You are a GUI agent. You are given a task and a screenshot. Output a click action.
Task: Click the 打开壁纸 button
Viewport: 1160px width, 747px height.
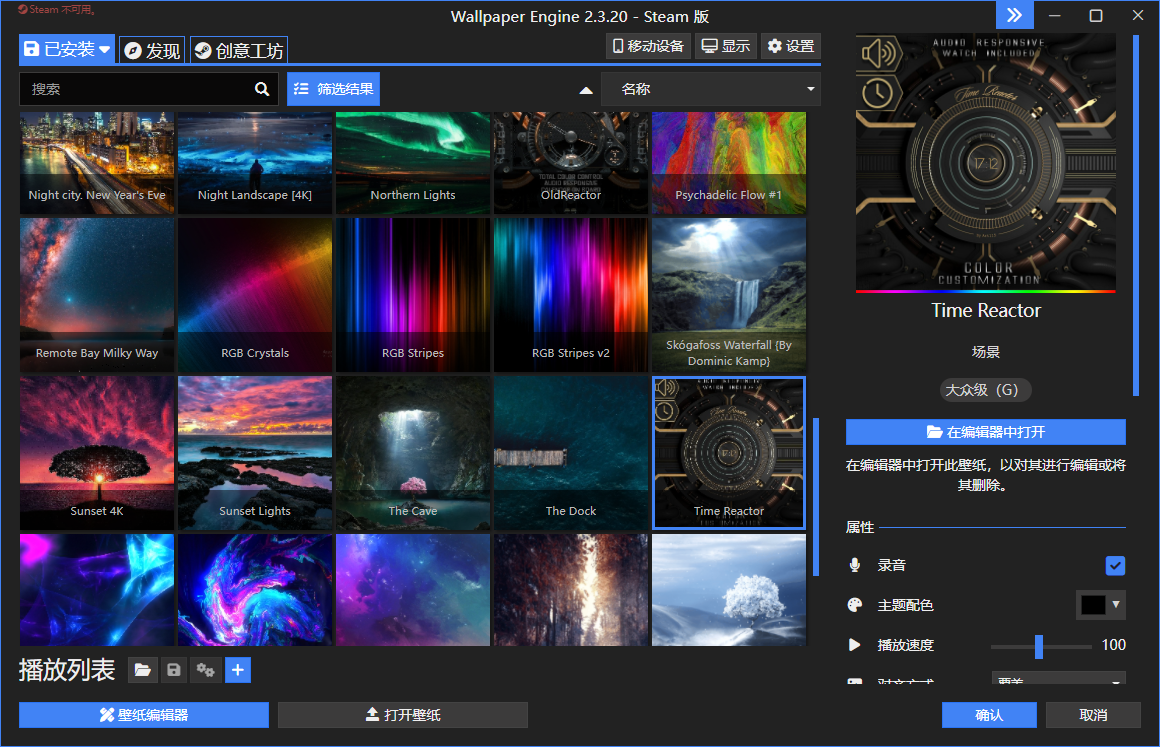click(402, 714)
